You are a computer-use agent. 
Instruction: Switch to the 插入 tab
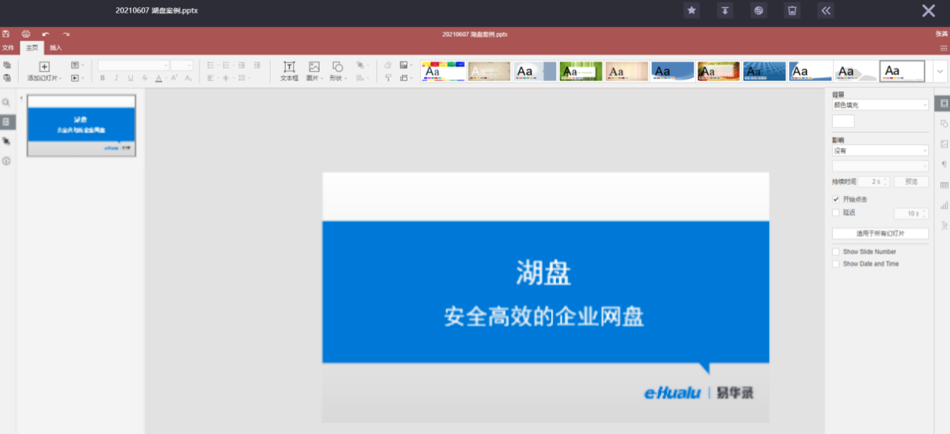56,47
